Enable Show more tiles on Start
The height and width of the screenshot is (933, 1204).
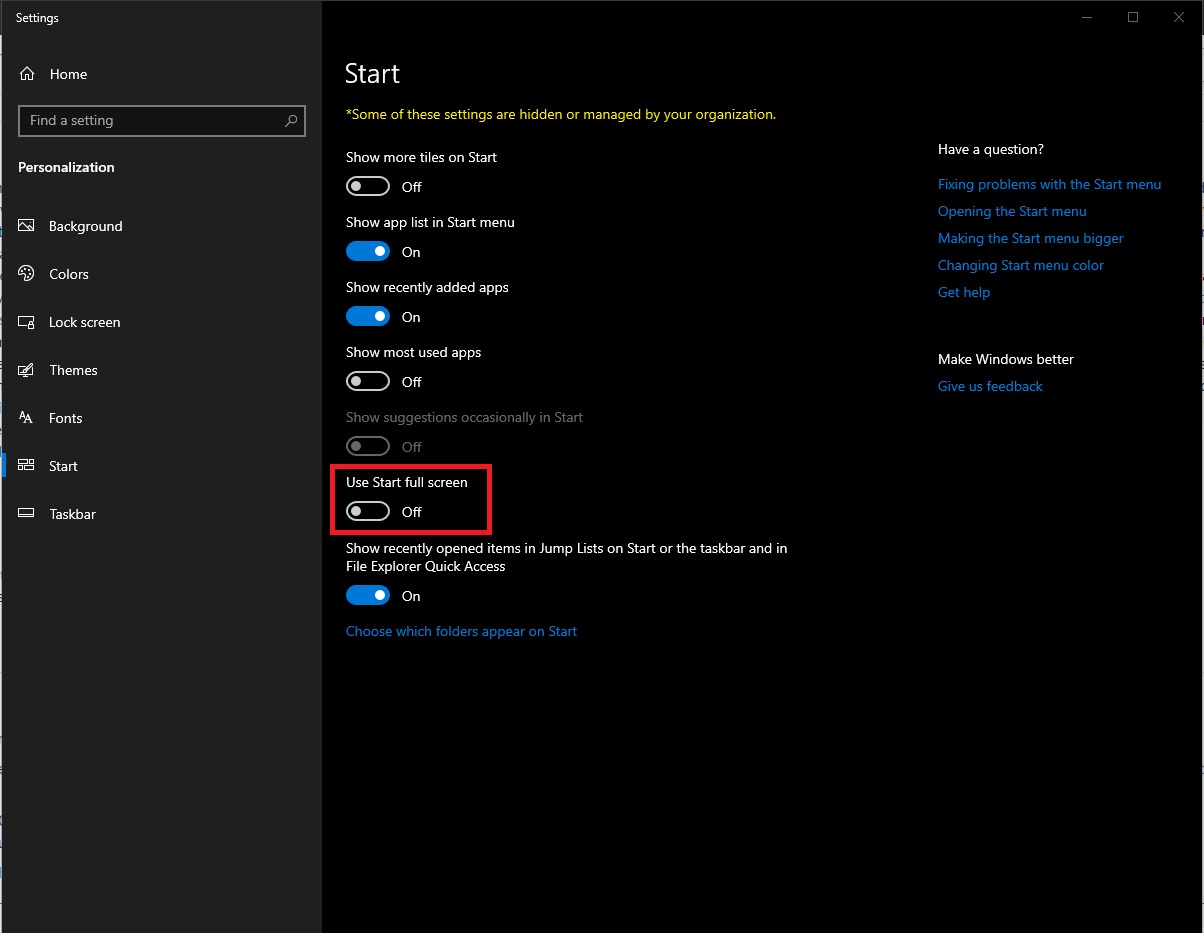pos(367,186)
